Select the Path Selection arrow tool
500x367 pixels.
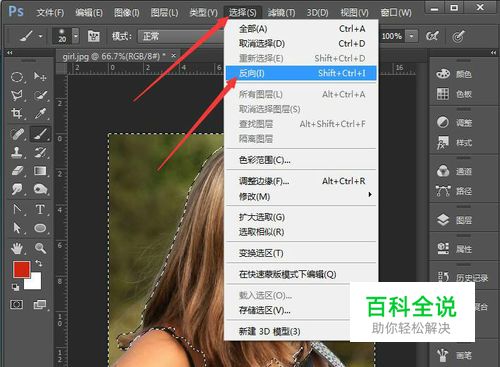[x=17, y=228]
